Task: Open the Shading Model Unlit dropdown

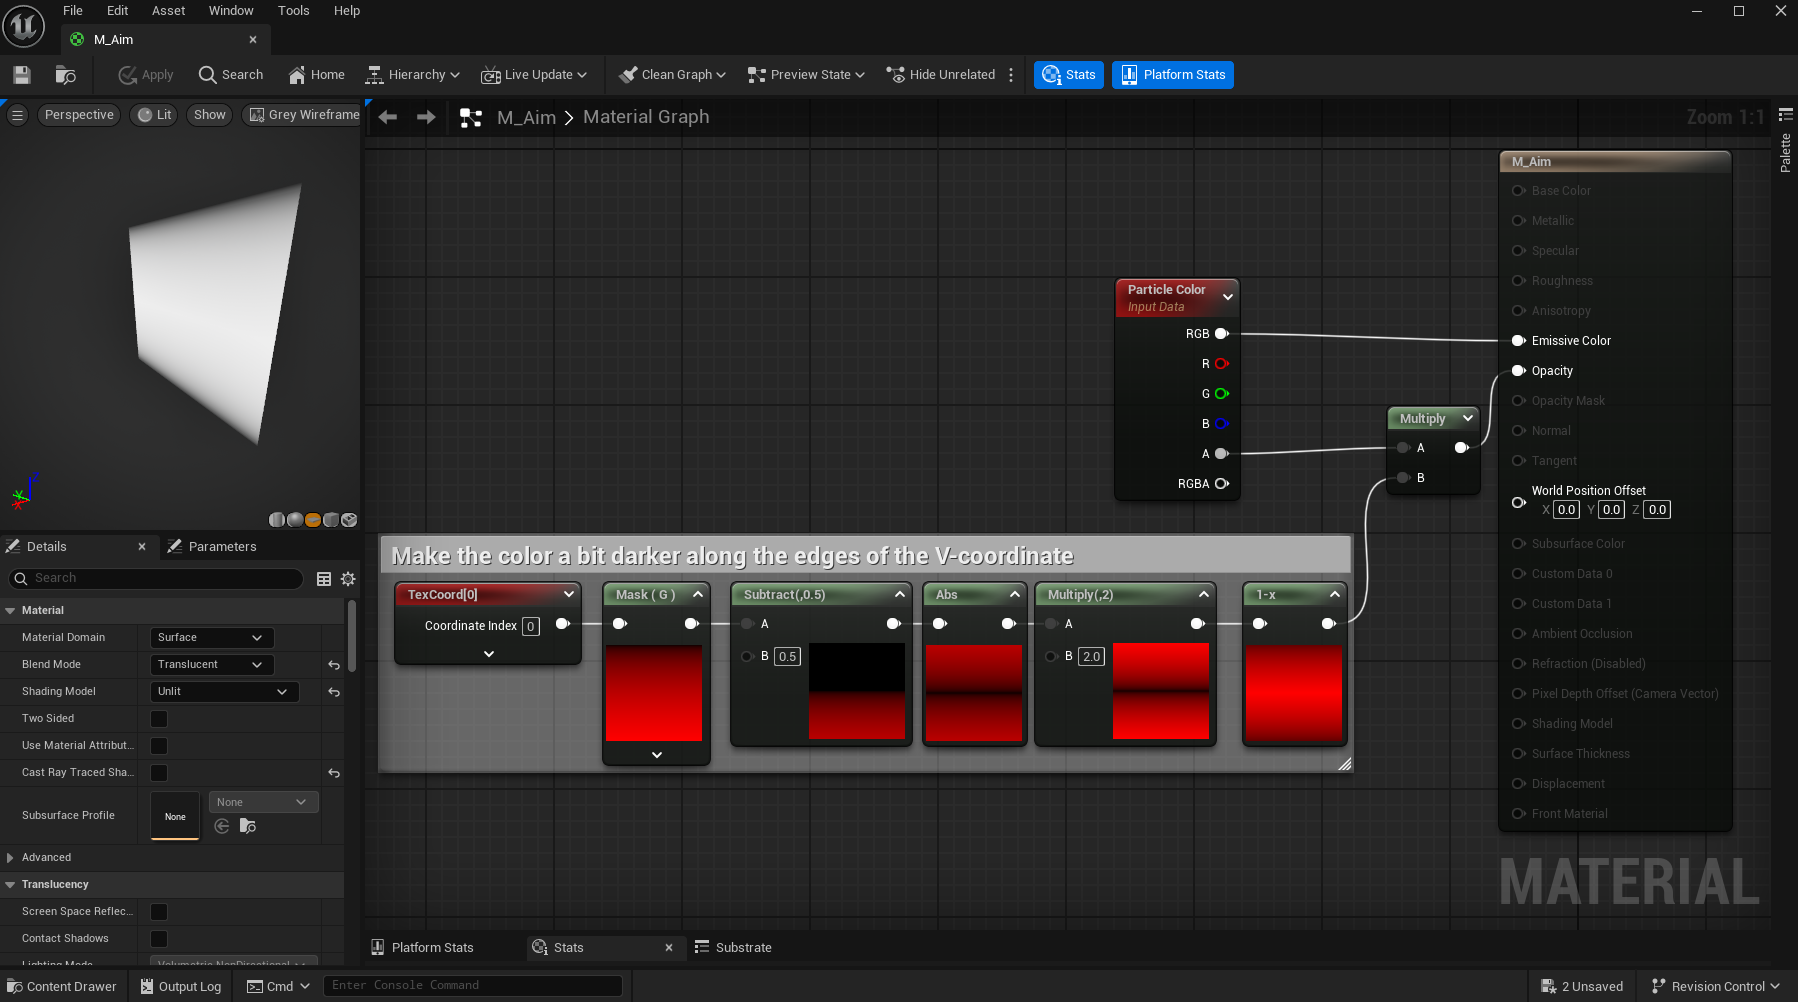Action: (223, 692)
